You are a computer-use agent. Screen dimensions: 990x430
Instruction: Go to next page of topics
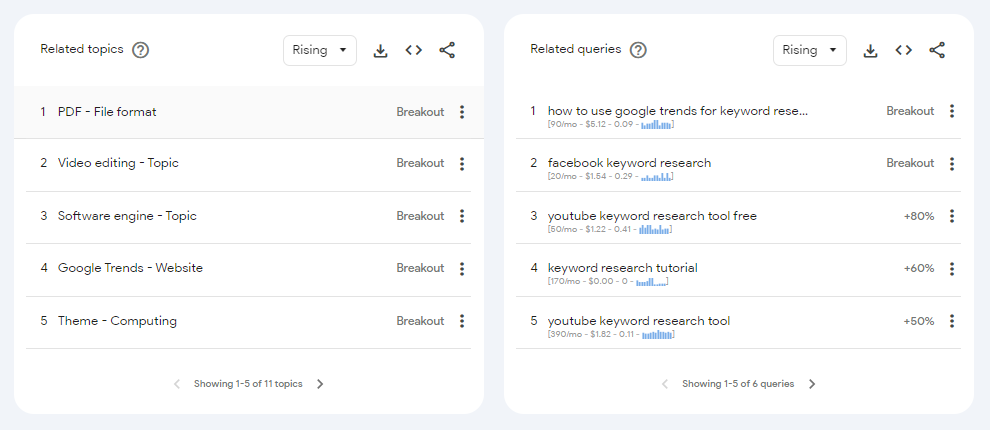click(320, 384)
